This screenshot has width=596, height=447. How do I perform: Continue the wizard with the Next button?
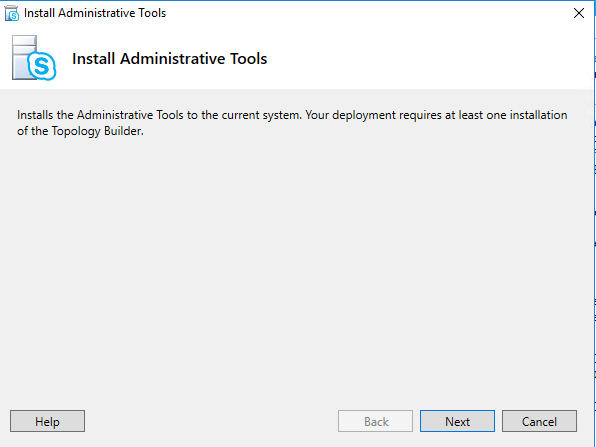pos(457,421)
